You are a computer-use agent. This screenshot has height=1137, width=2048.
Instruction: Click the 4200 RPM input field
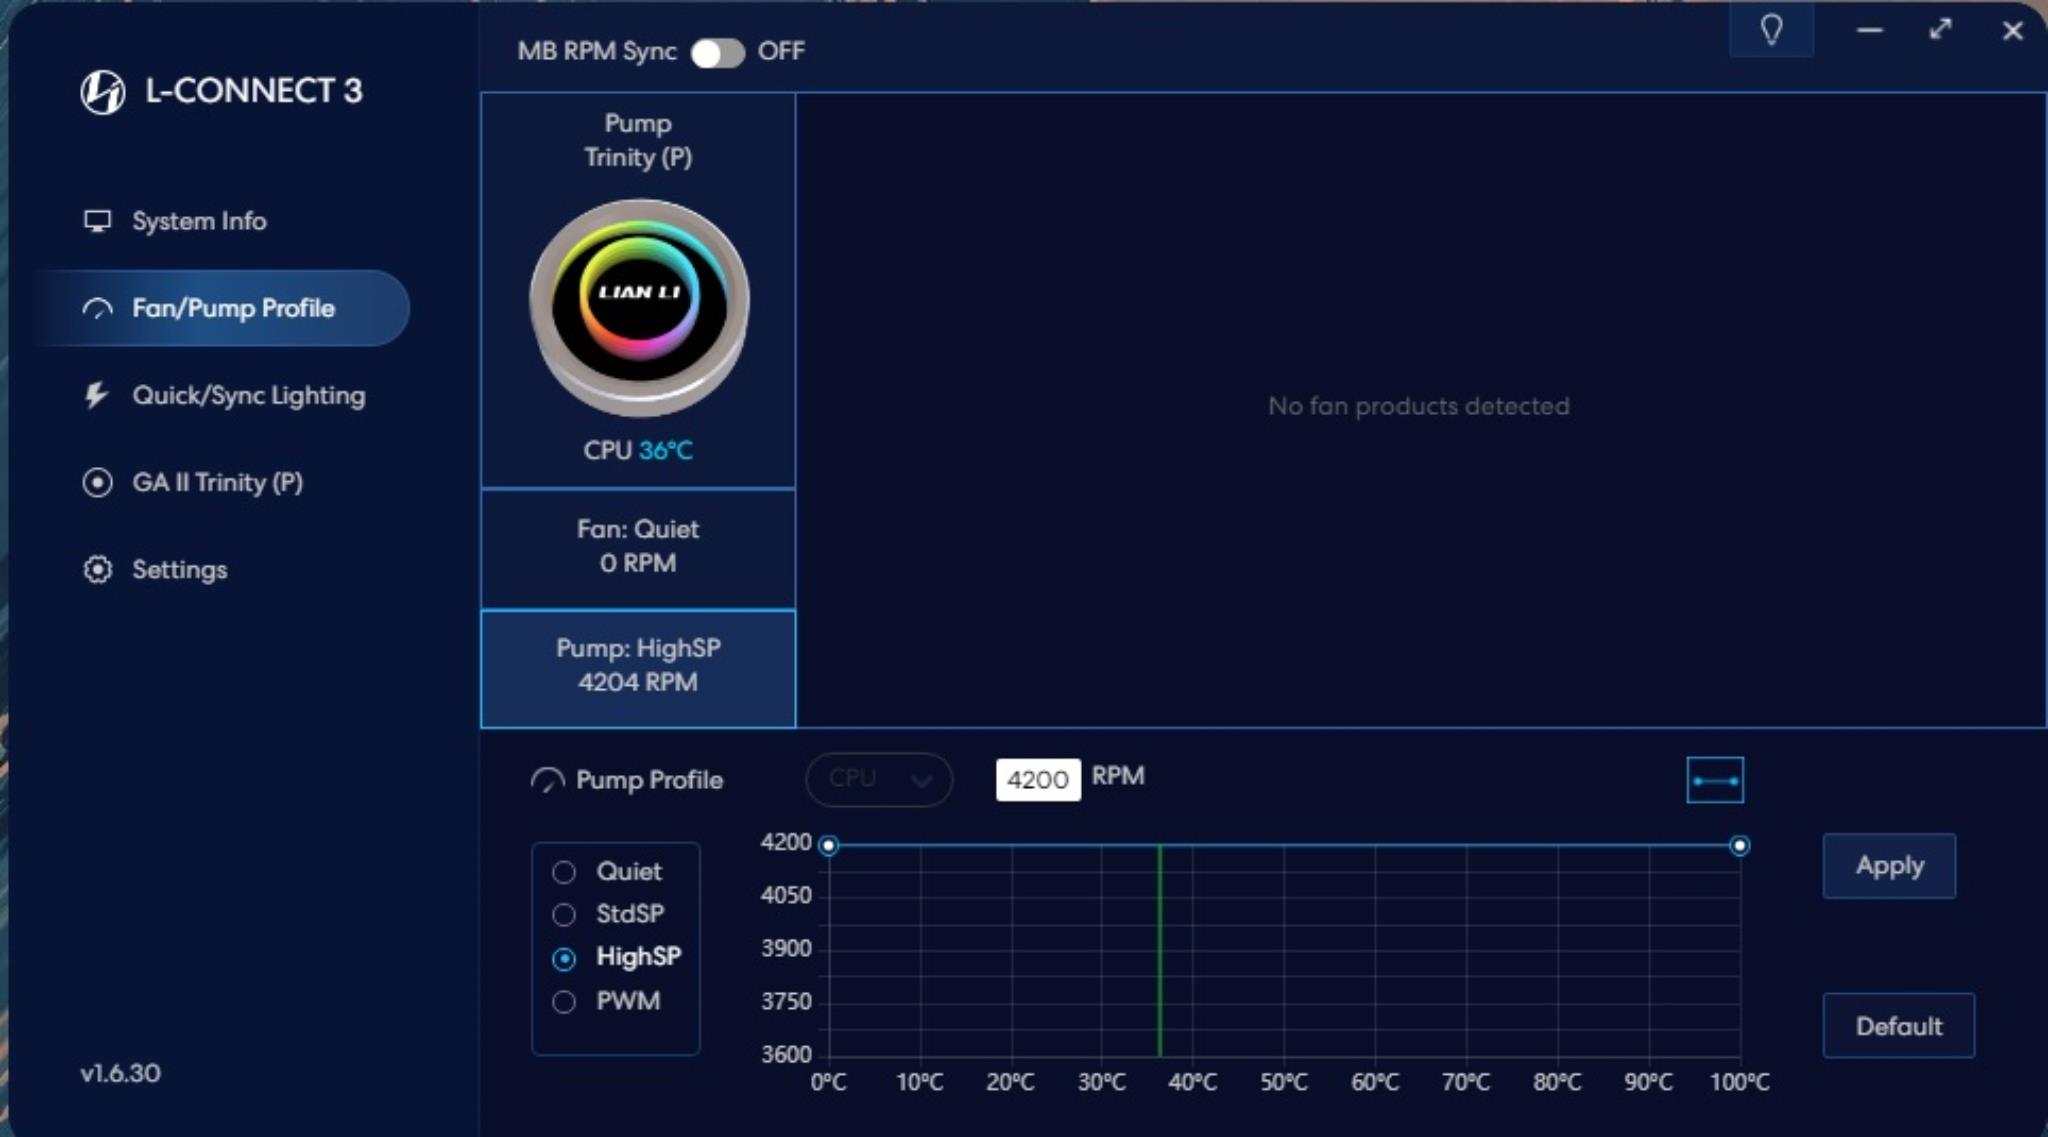1038,780
